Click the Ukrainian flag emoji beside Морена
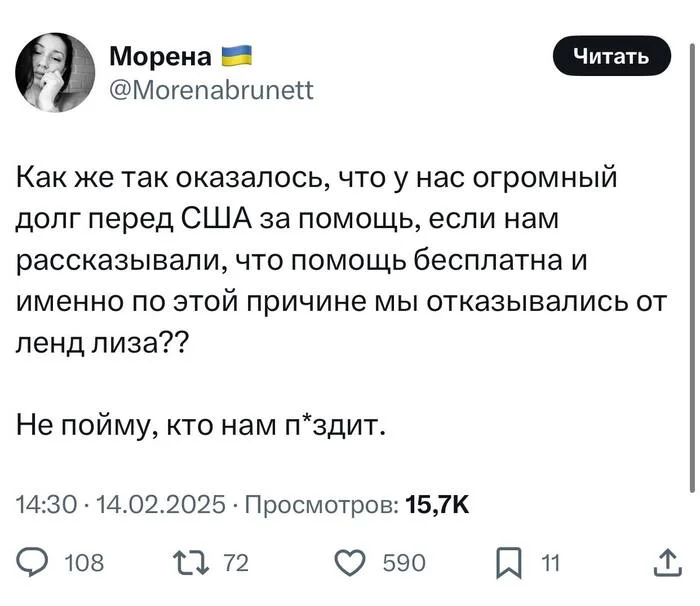 (x=237, y=56)
